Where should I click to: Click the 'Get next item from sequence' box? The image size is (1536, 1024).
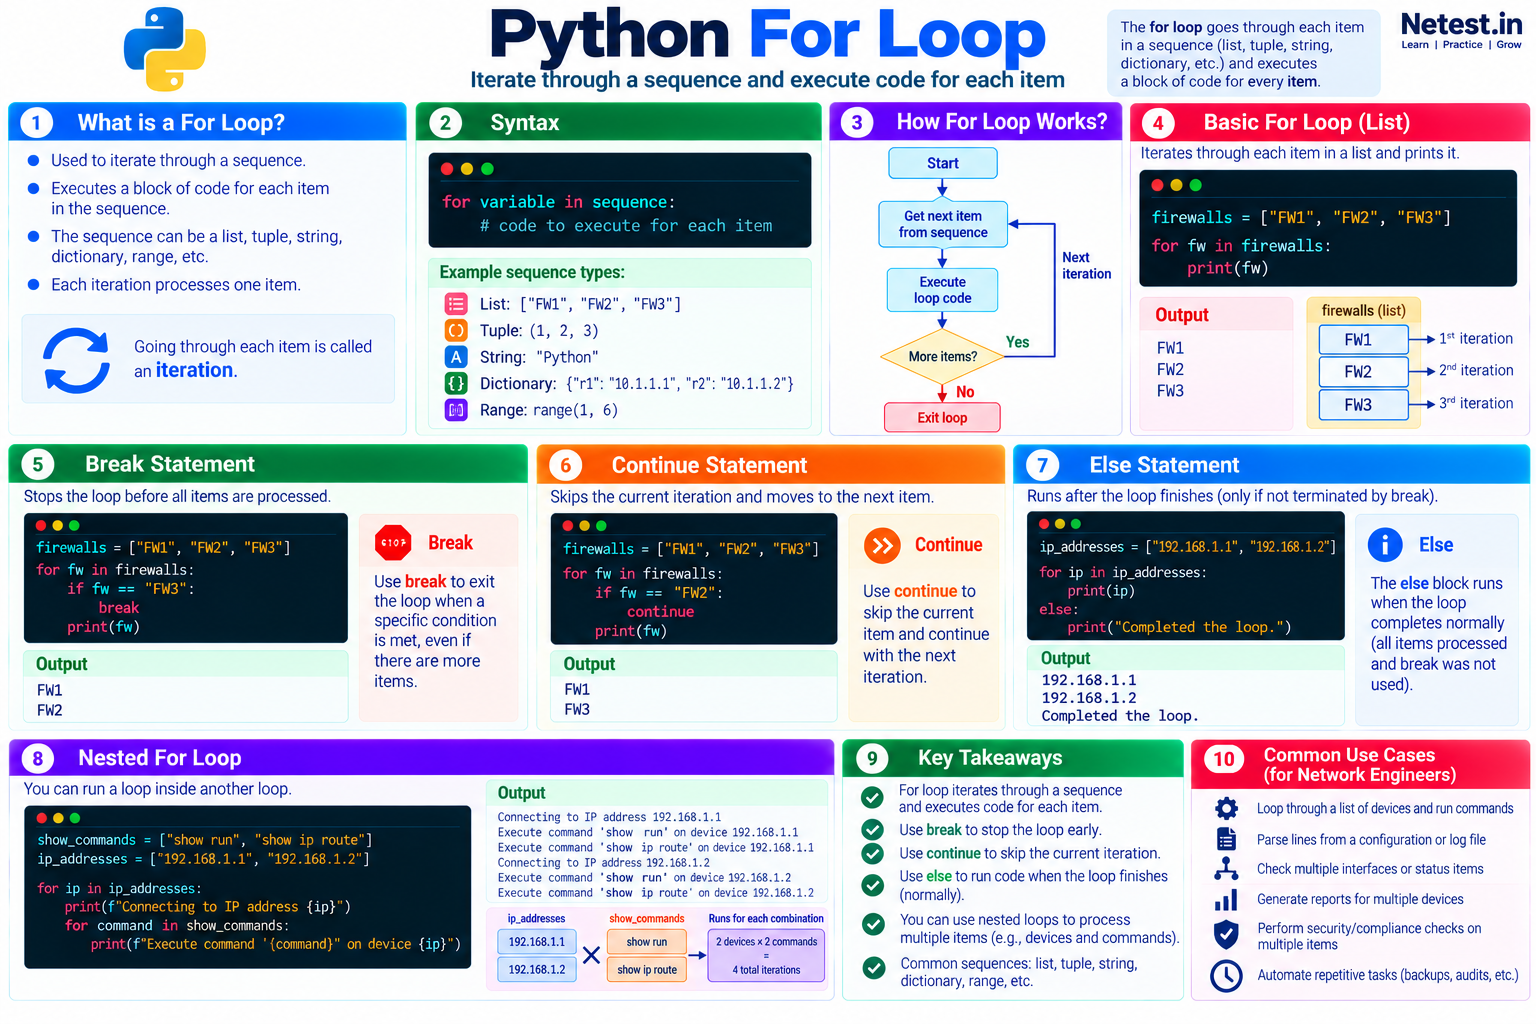click(943, 224)
